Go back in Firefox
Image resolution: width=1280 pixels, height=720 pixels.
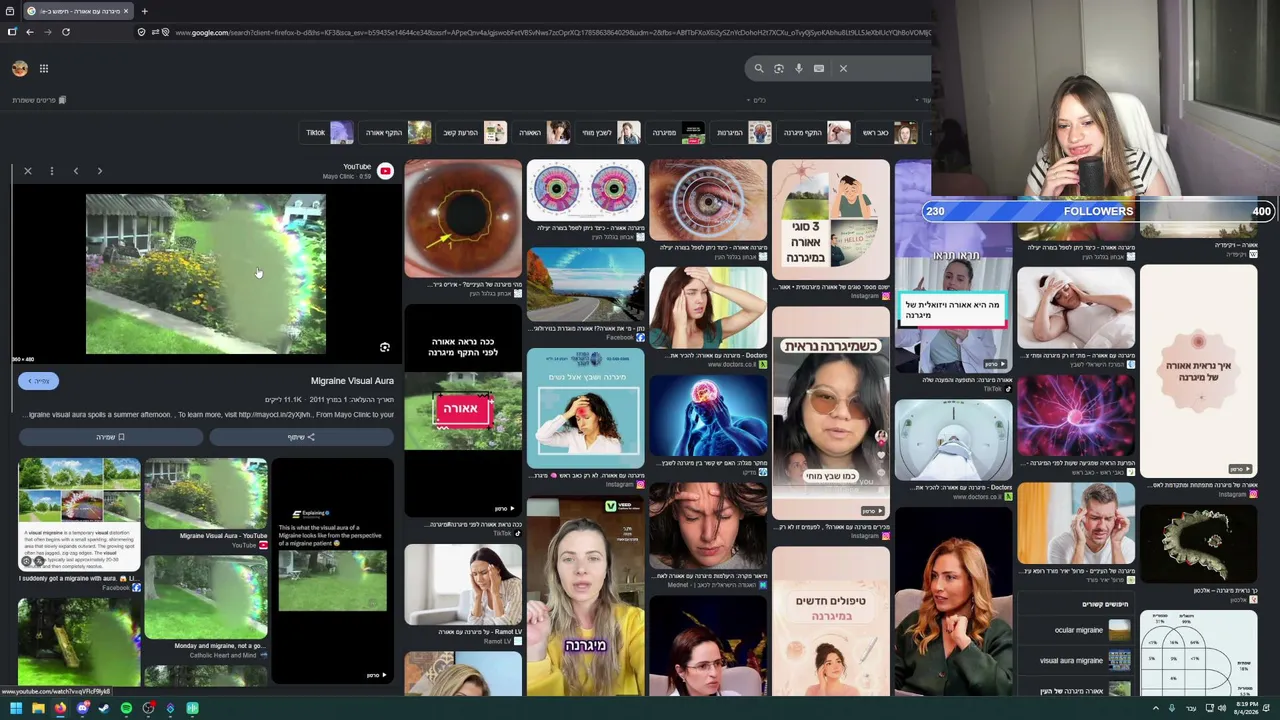click(30, 32)
